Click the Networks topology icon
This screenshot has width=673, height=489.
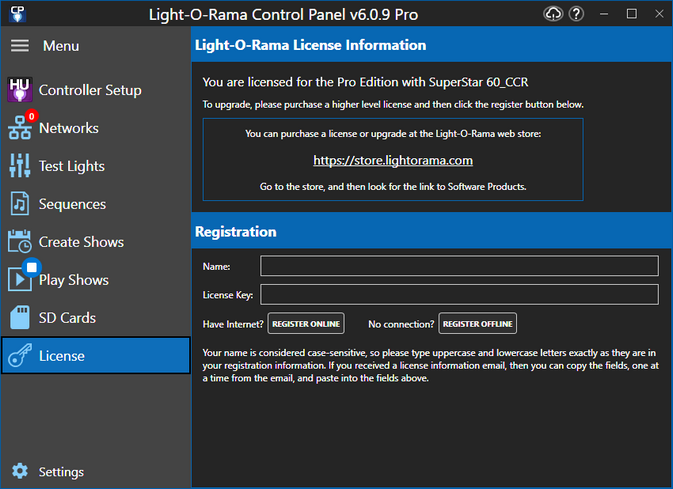(20, 128)
